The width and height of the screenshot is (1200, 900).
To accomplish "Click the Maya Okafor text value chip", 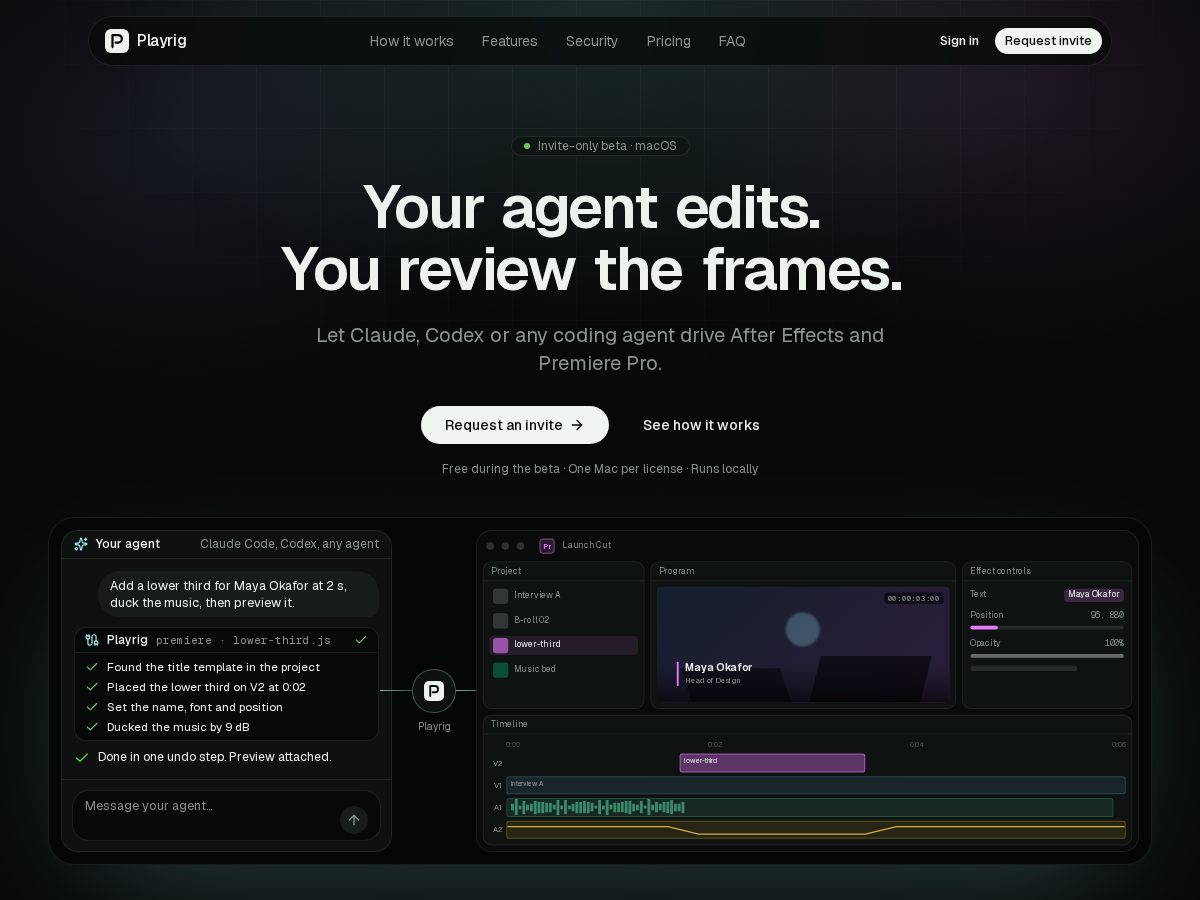I will tap(1094, 594).
